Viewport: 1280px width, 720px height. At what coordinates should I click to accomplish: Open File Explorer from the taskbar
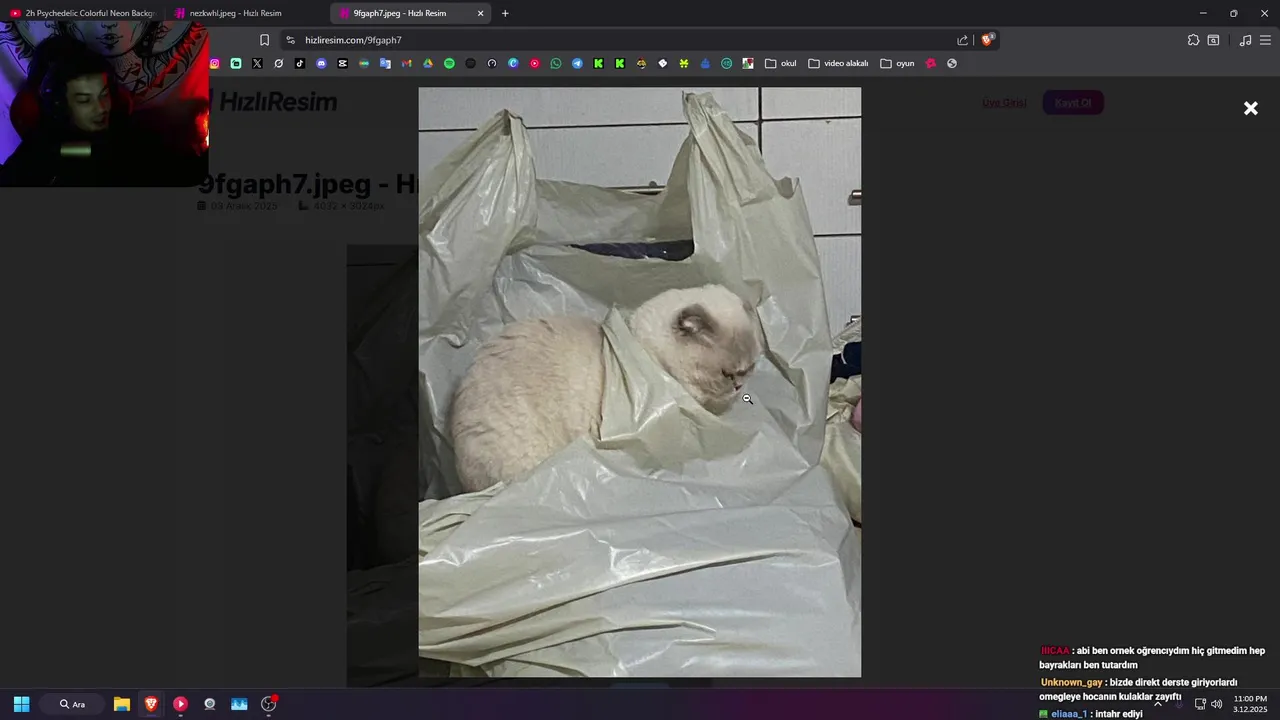click(122, 704)
